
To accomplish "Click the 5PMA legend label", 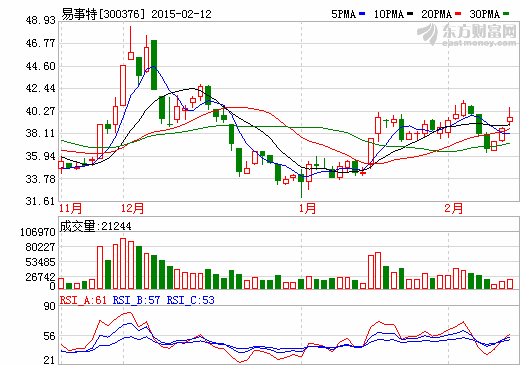I will (x=343, y=14).
